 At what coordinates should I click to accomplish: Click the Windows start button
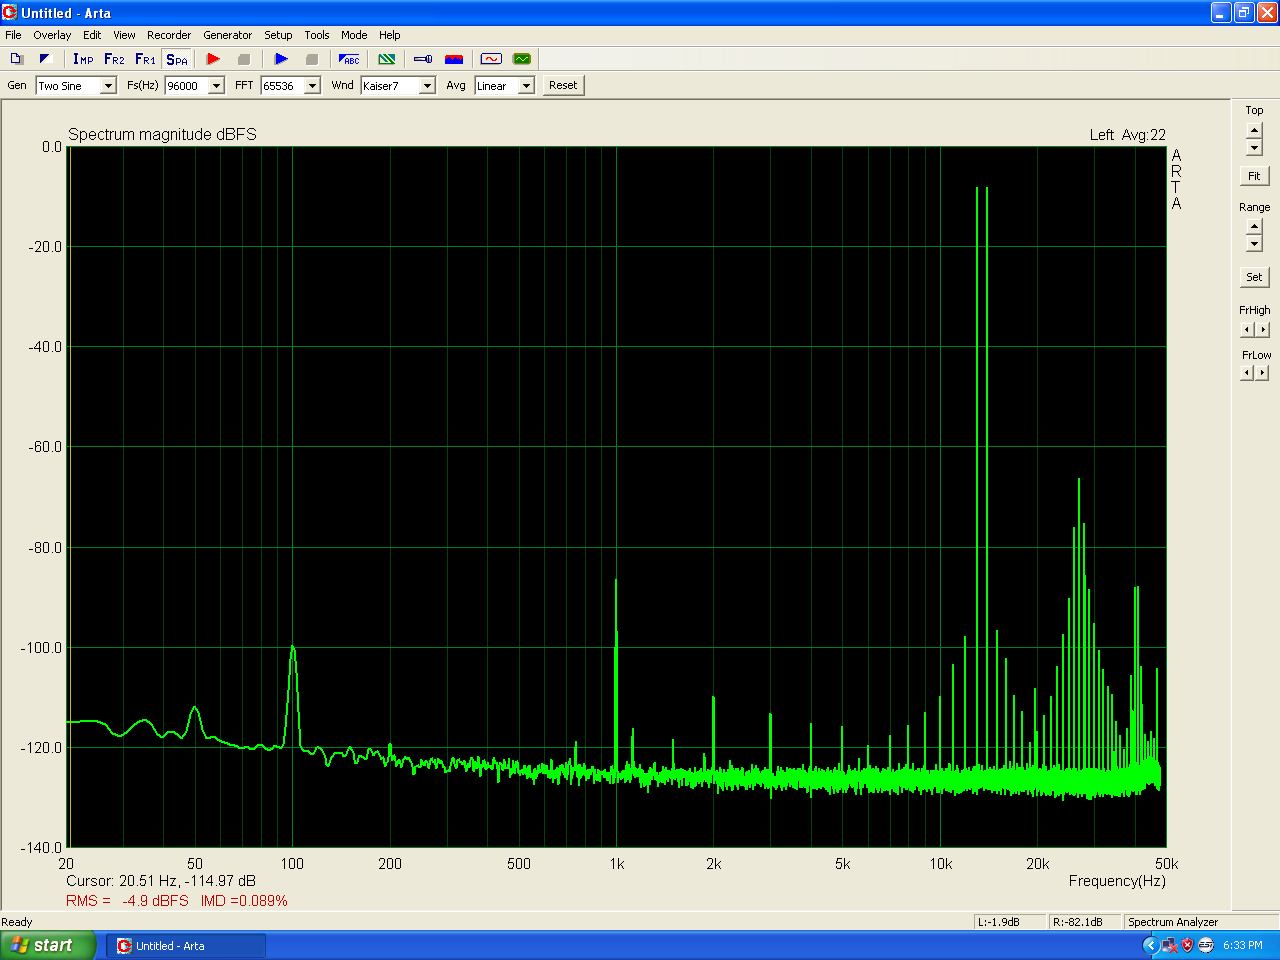pos(48,945)
